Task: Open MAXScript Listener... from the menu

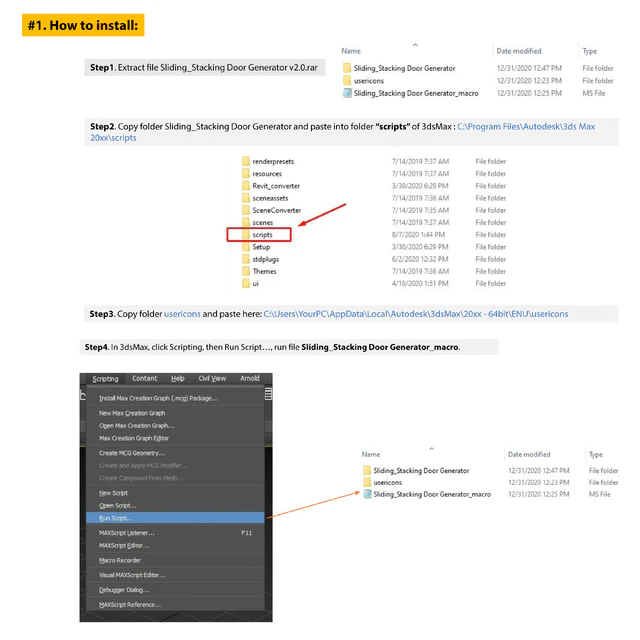Action: point(127,533)
